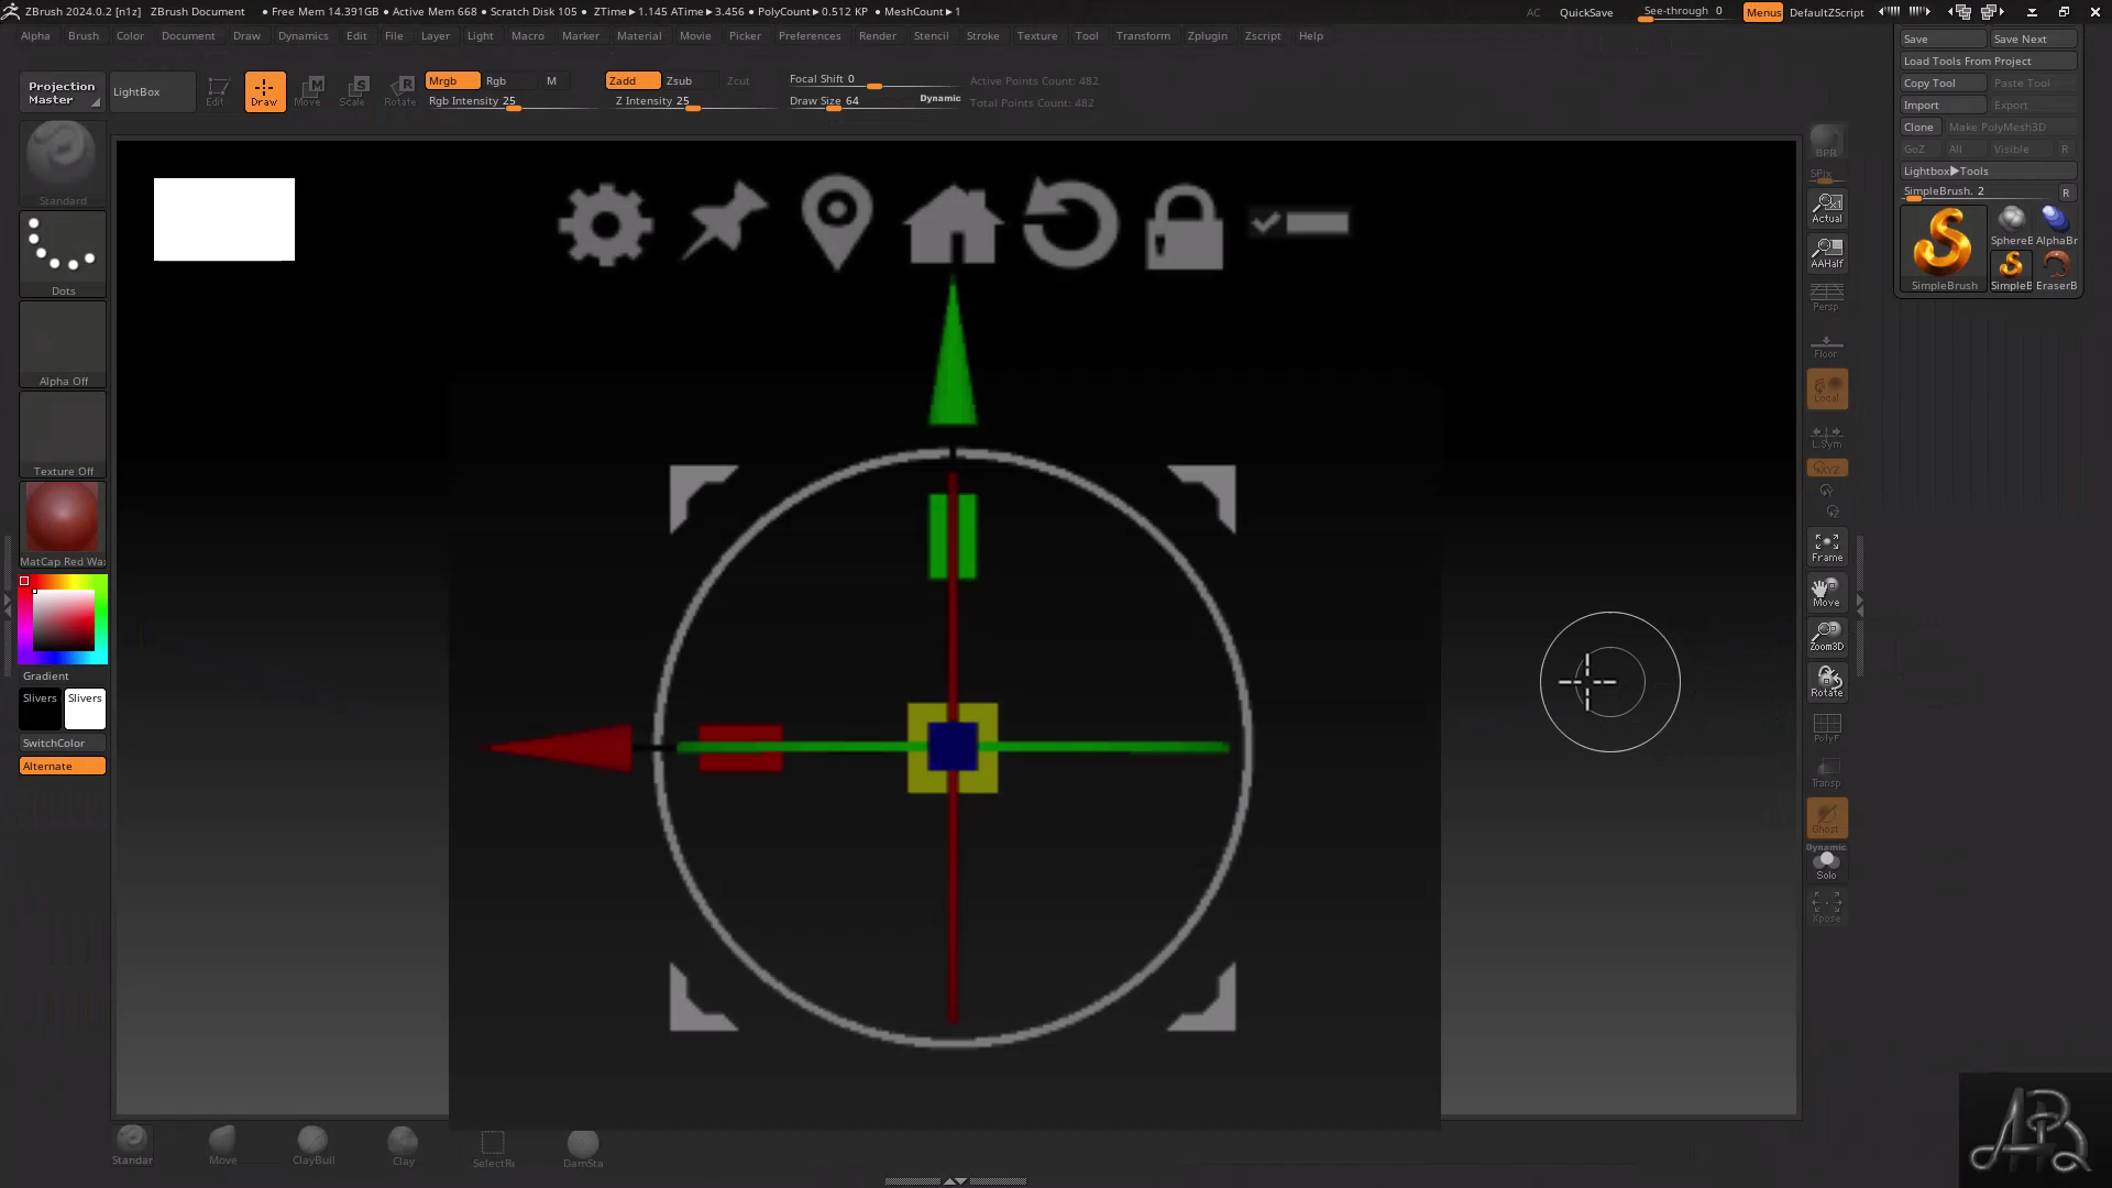Toggle Solo mode icon
The width and height of the screenshot is (2112, 1188).
pos(1826,865)
